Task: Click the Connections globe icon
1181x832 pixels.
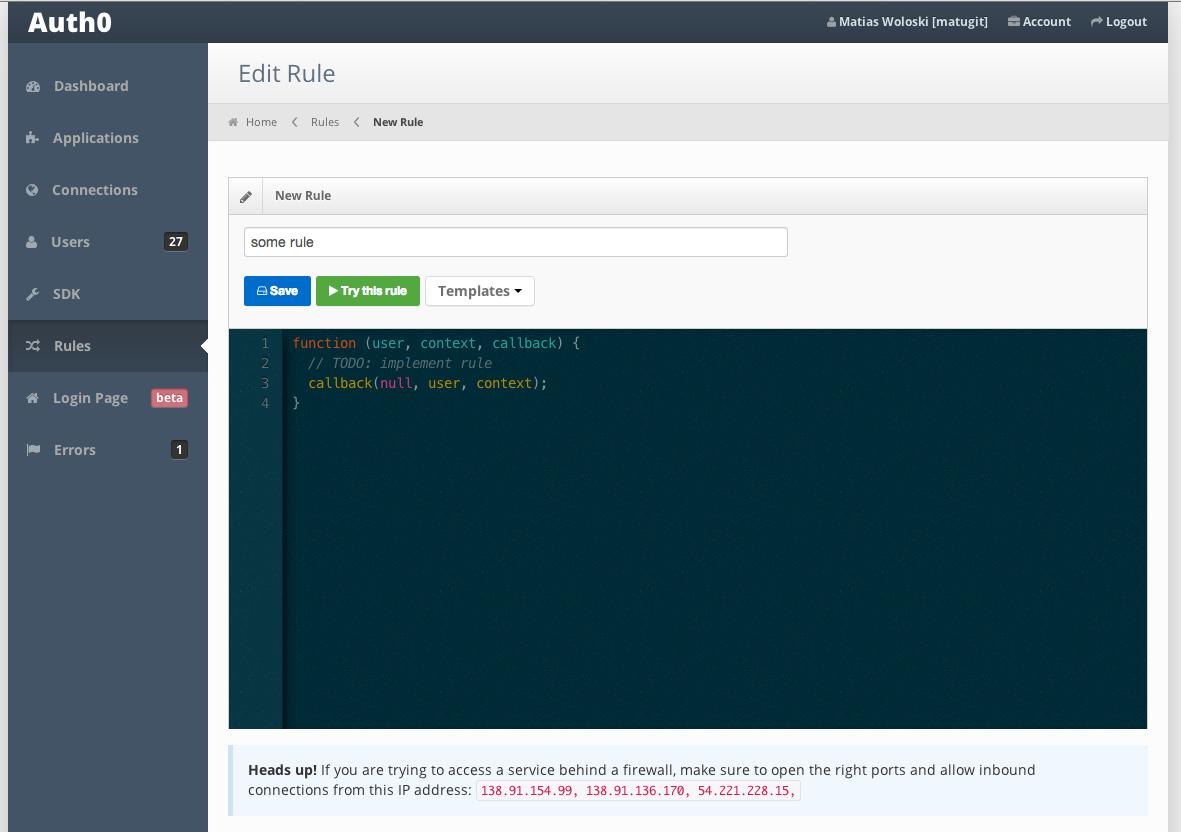Action: [x=32, y=190]
